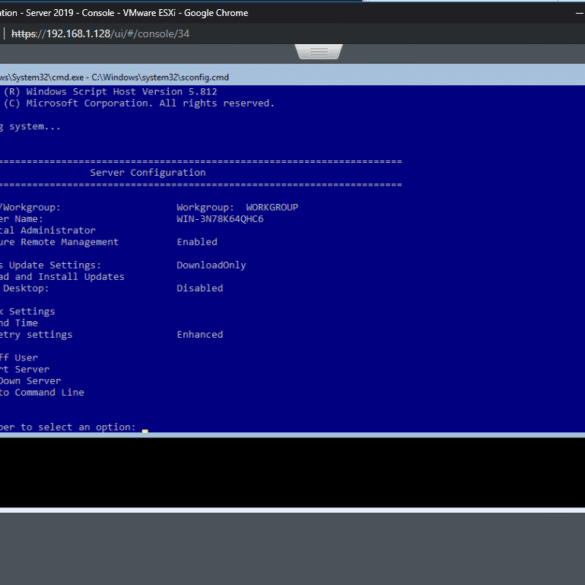
Task: Select the 'Workgroup: WORKGROUP' value
Action: [237, 207]
